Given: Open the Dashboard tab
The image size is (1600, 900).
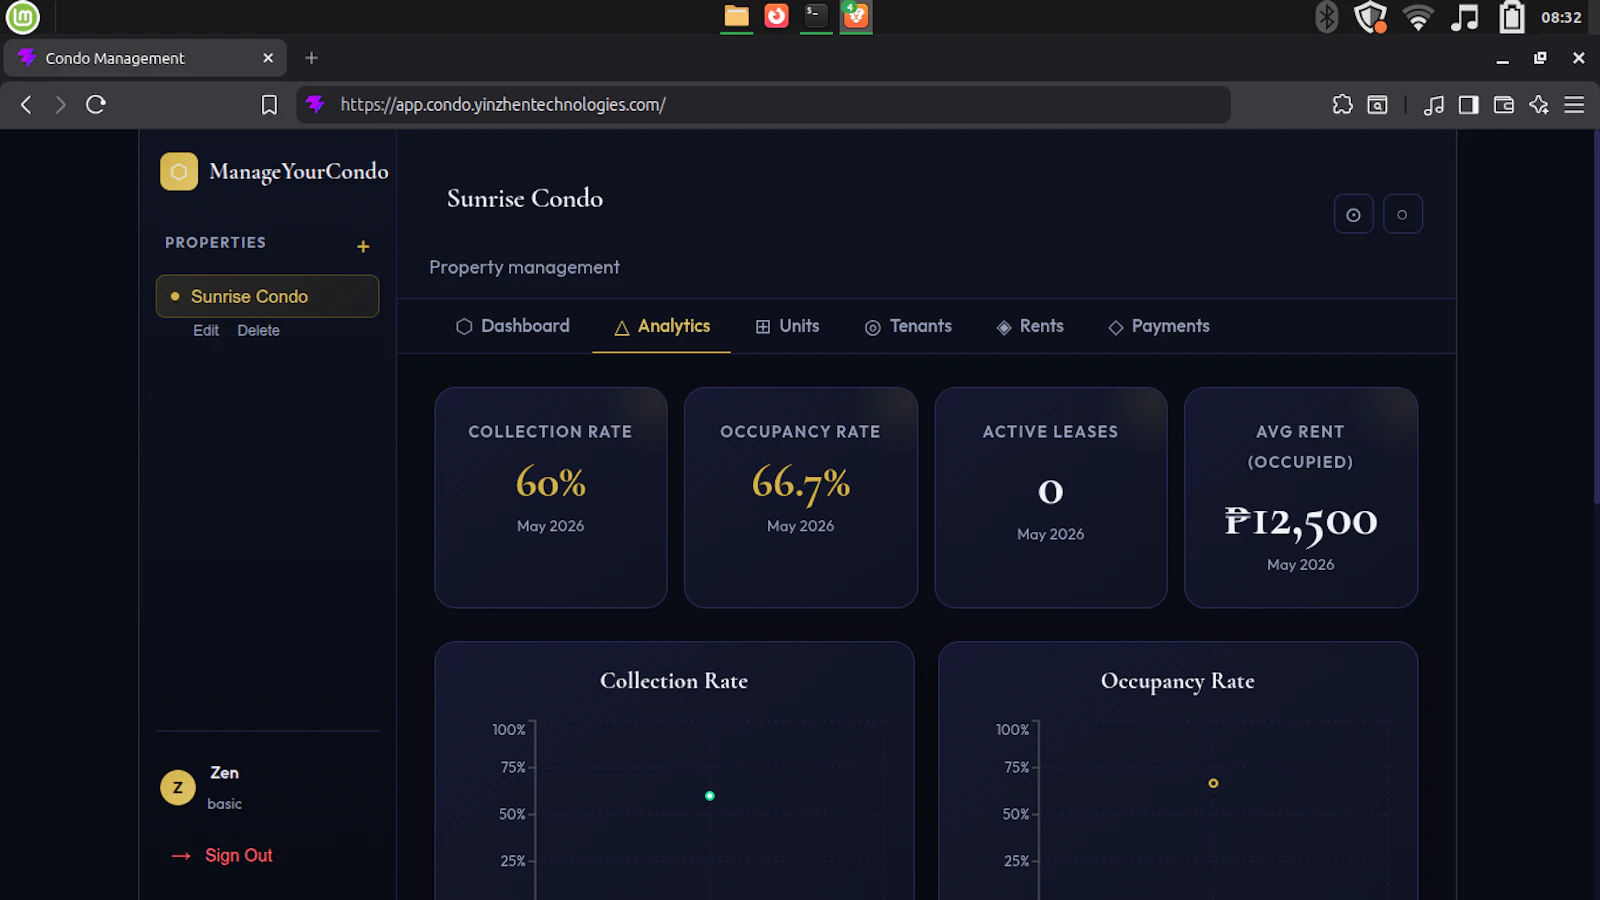Looking at the screenshot, I should click(512, 326).
